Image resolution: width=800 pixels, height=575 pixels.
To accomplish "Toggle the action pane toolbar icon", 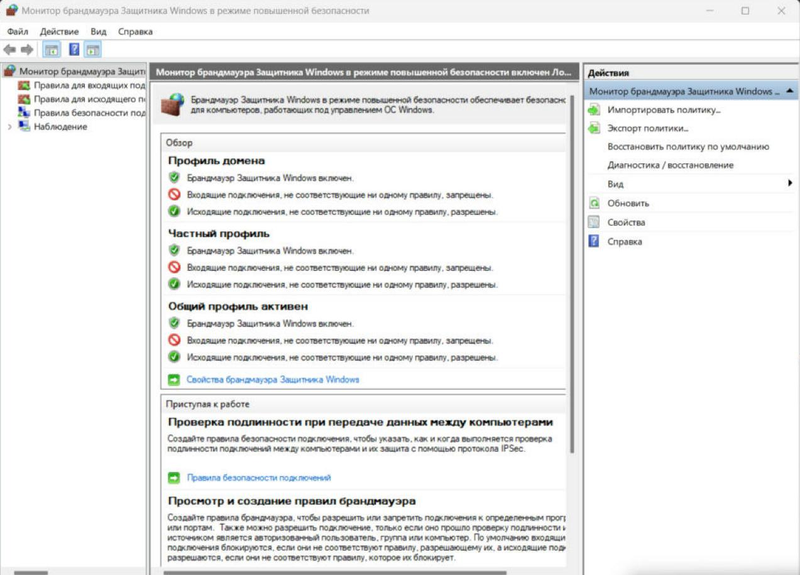I will click(x=93, y=49).
